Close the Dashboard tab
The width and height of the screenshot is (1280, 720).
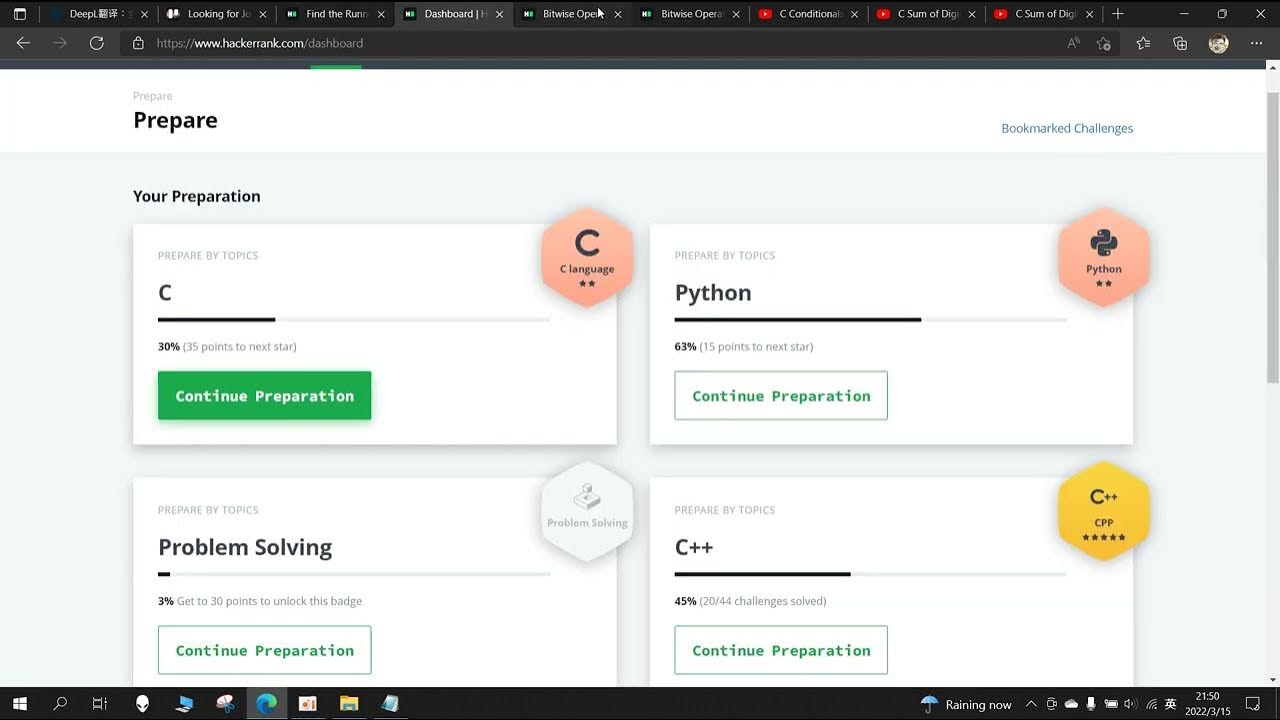pos(499,14)
